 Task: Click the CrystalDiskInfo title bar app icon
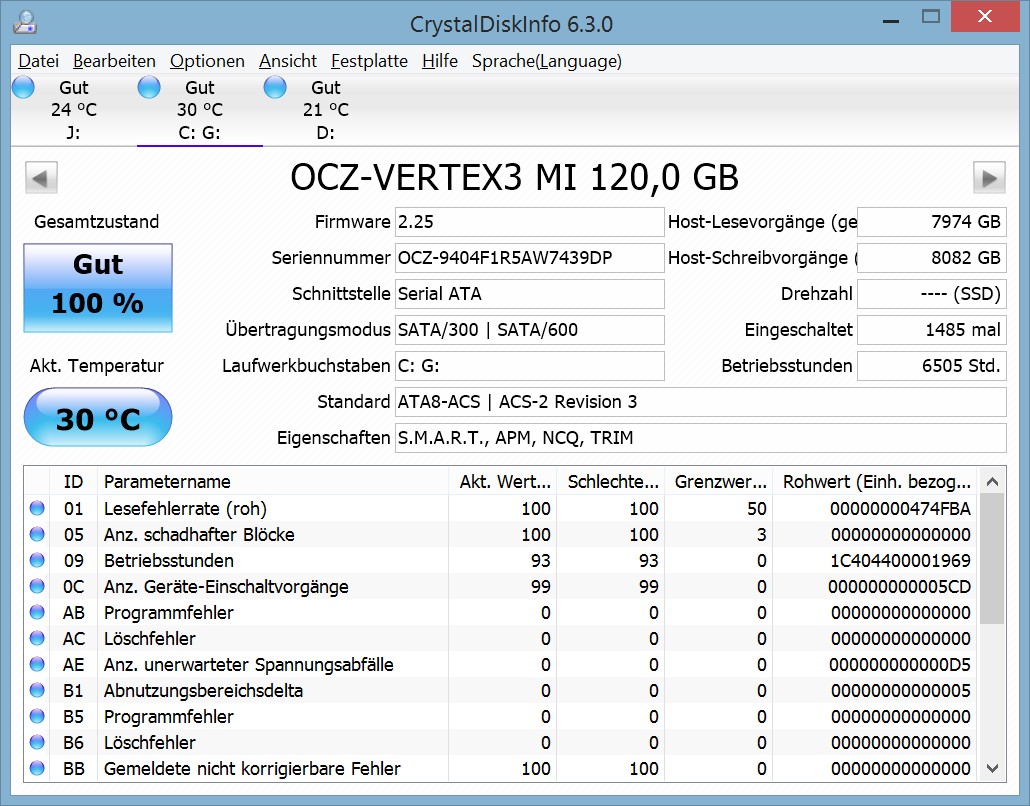tap(25, 22)
